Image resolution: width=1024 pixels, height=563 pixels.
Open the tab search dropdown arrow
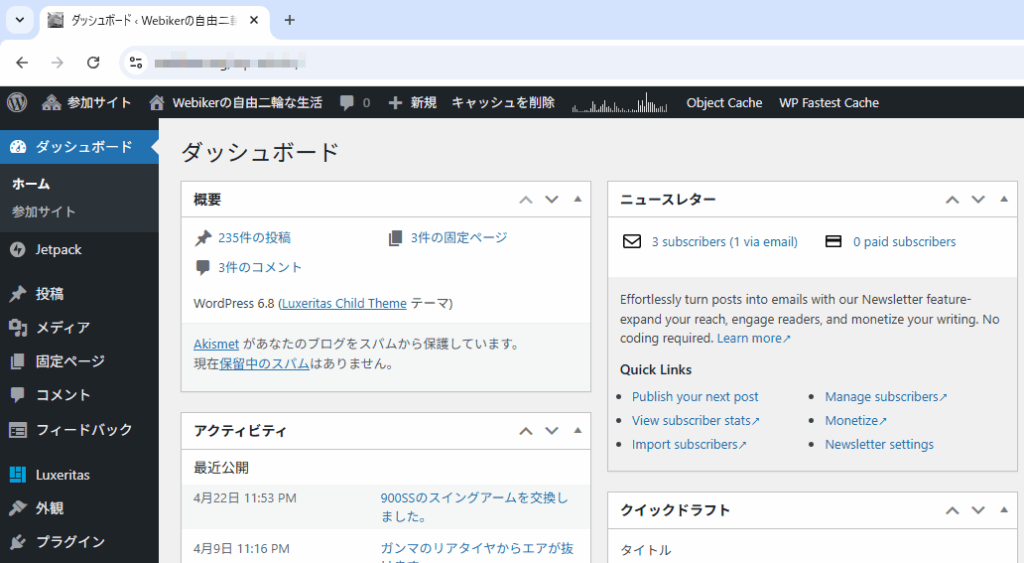[20, 20]
